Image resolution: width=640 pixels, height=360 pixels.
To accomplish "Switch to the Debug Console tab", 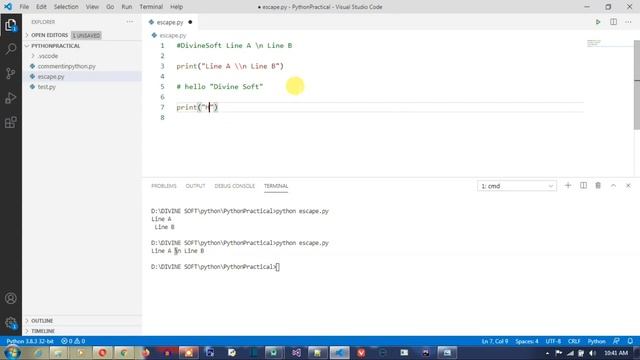I will (234, 186).
